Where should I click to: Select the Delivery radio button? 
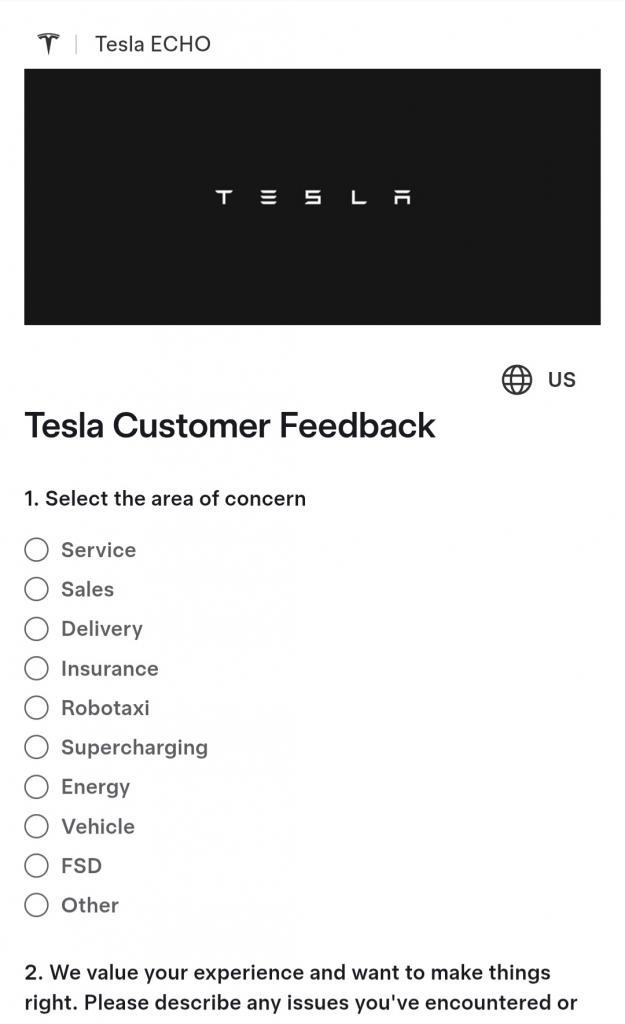(37, 629)
